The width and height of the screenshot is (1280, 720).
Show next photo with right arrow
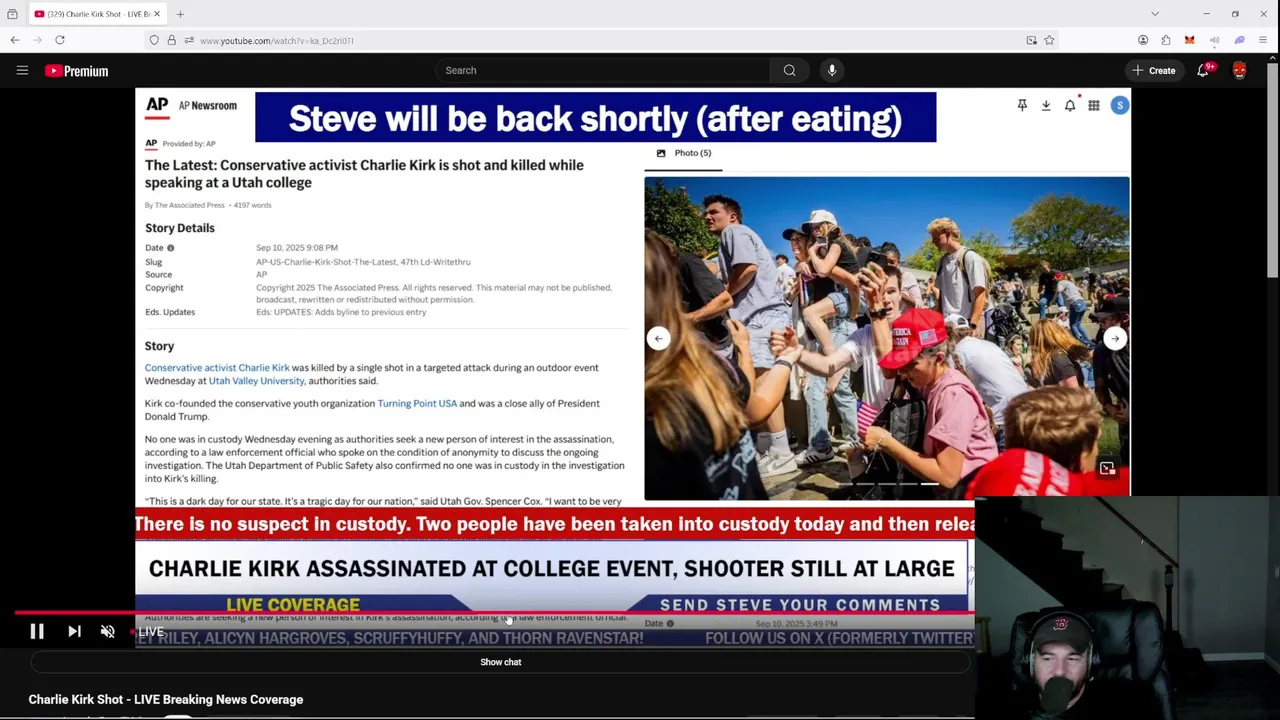[x=1115, y=338]
